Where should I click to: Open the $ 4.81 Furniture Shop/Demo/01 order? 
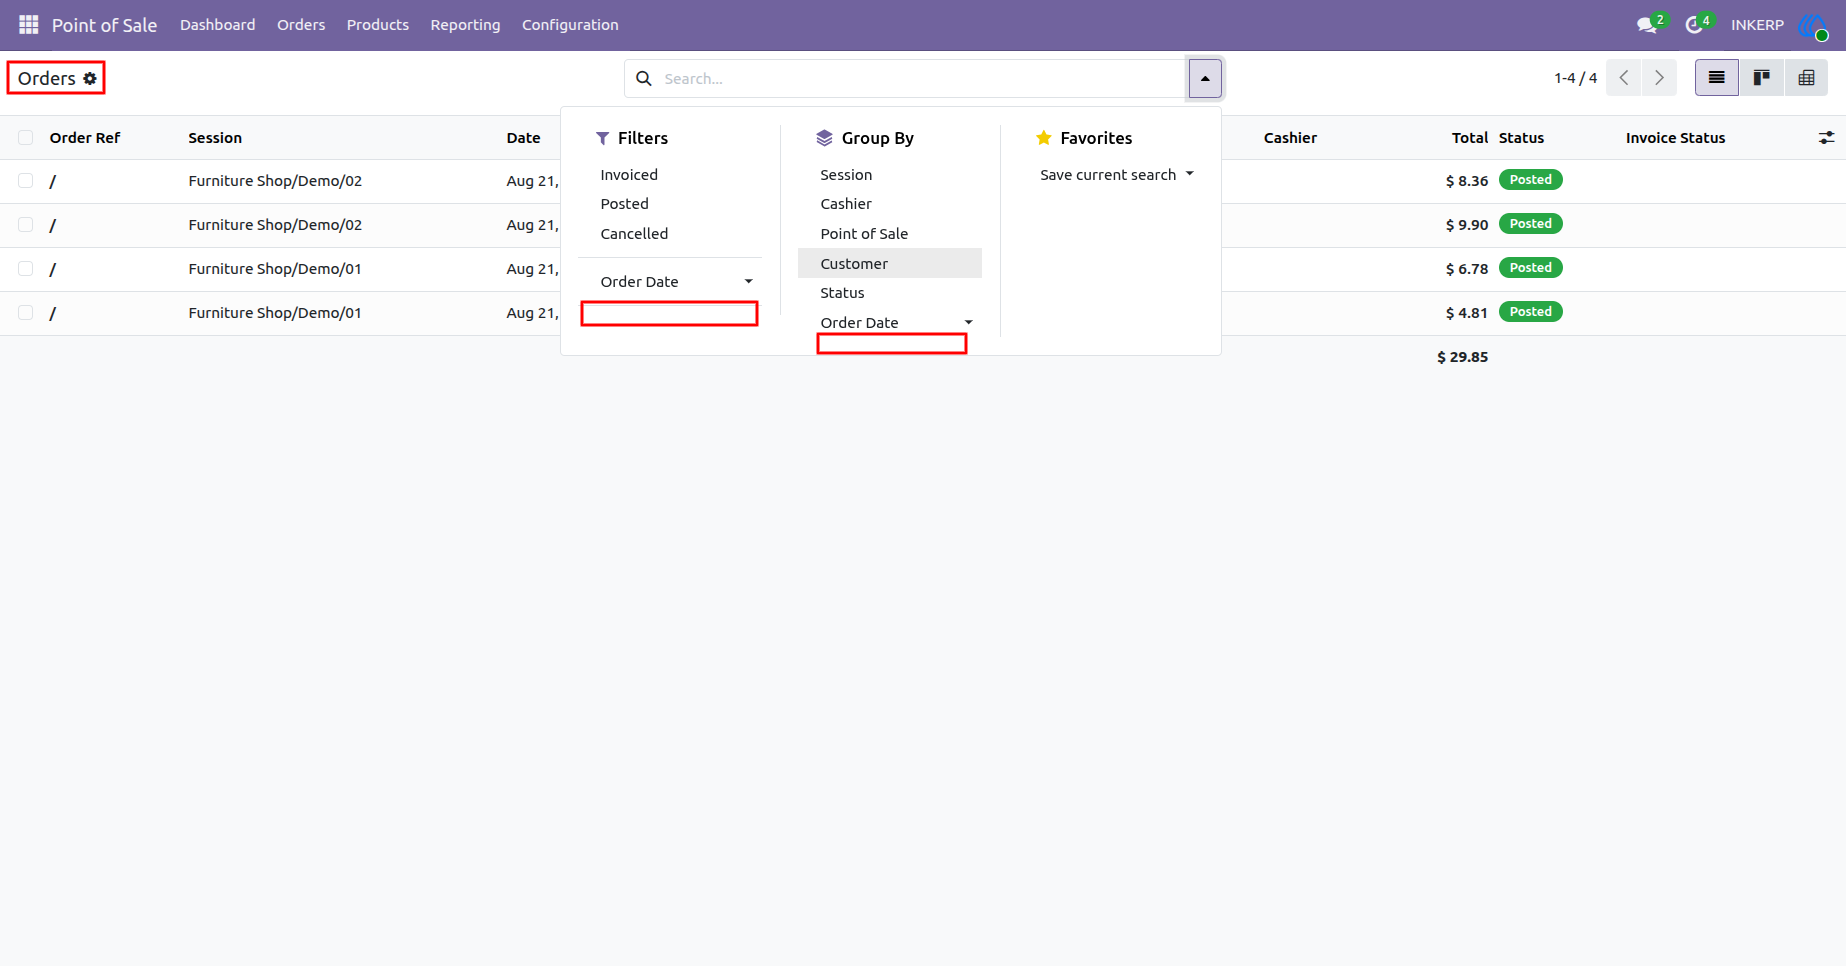coord(275,313)
